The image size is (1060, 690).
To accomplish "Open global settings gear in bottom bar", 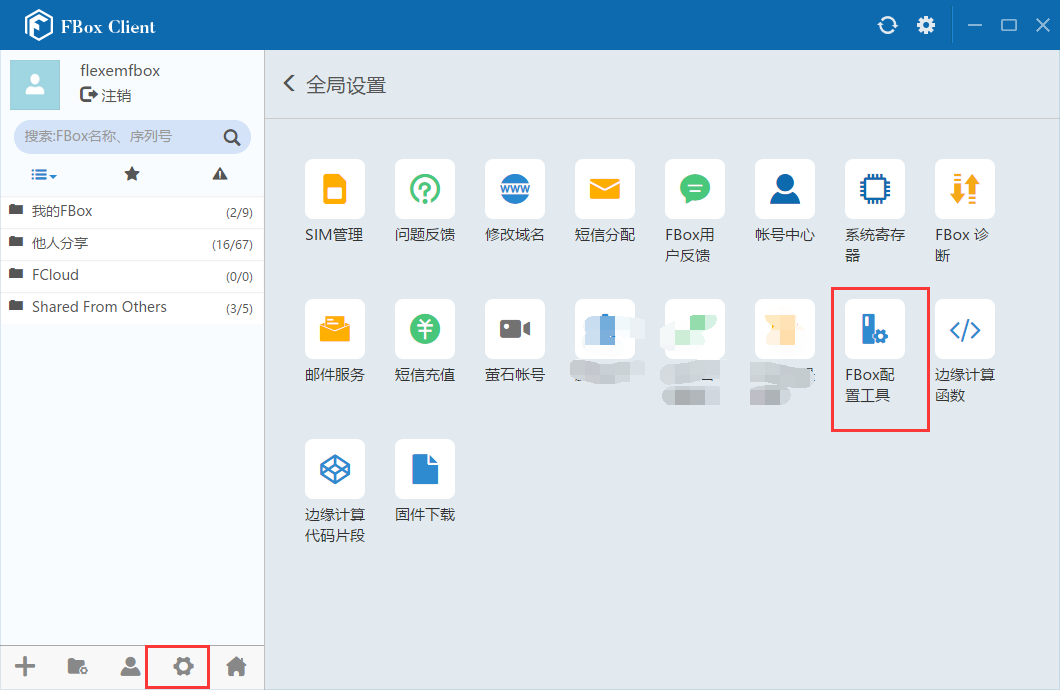I will tap(183, 666).
